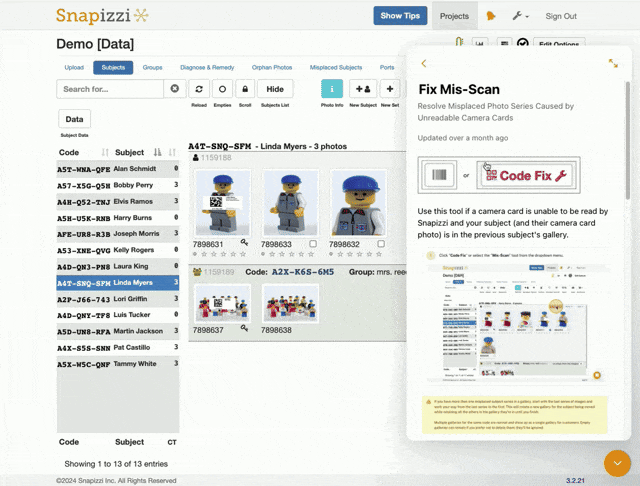This screenshot has width=640, height=486.
Task: Click the help panel vertical scrollbar
Action: click(x=627, y=141)
